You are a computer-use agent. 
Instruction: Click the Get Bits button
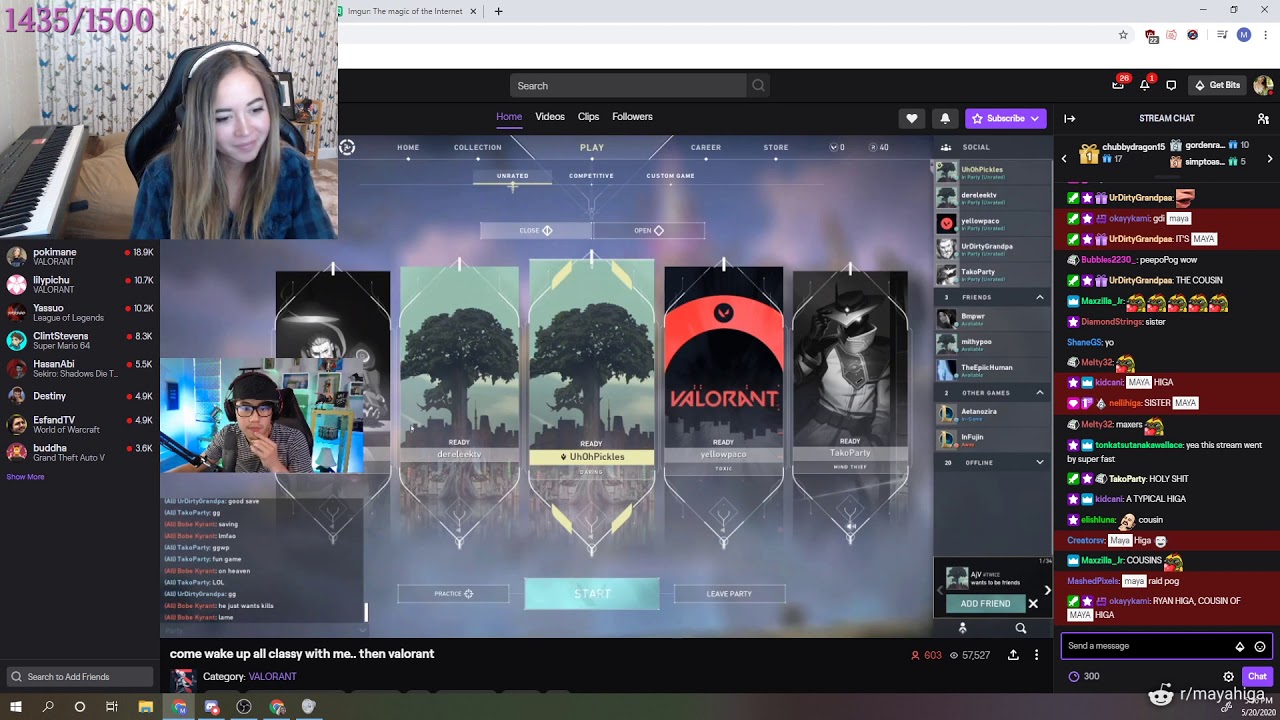tap(1217, 85)
